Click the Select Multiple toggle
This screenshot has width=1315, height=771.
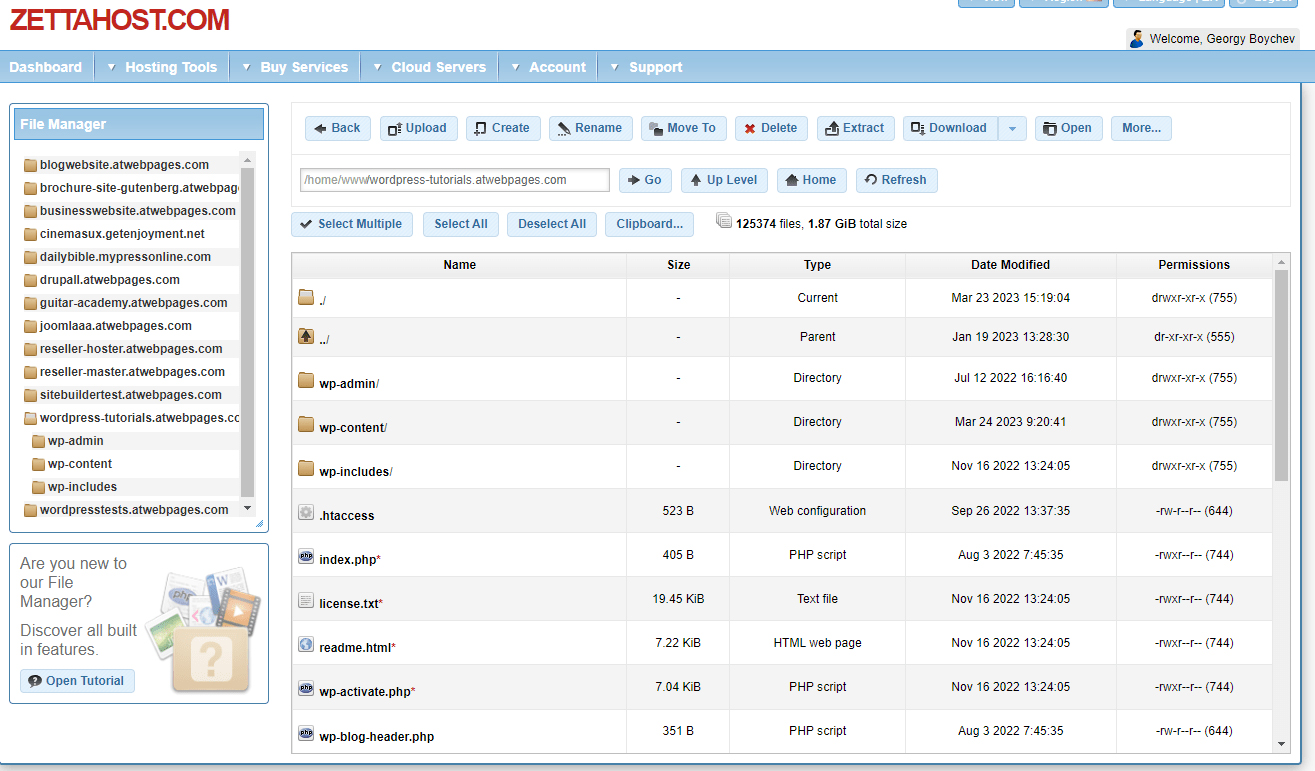352,224
